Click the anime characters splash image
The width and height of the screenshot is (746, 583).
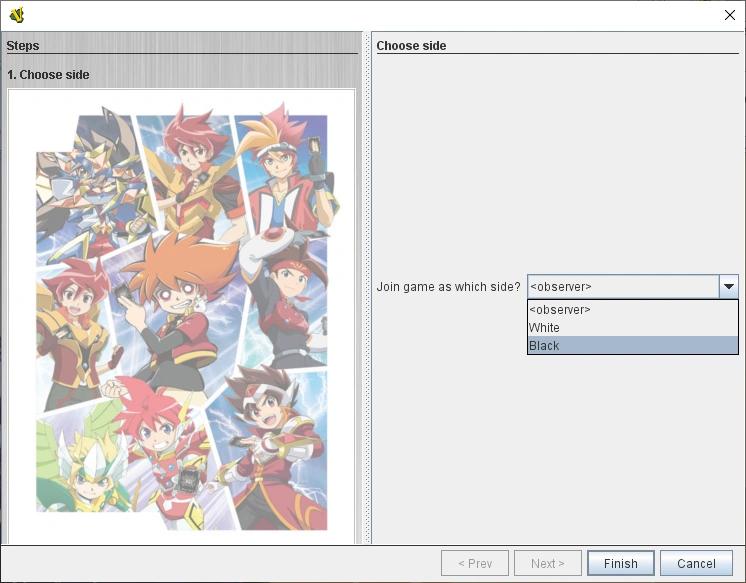pos(182,316)
